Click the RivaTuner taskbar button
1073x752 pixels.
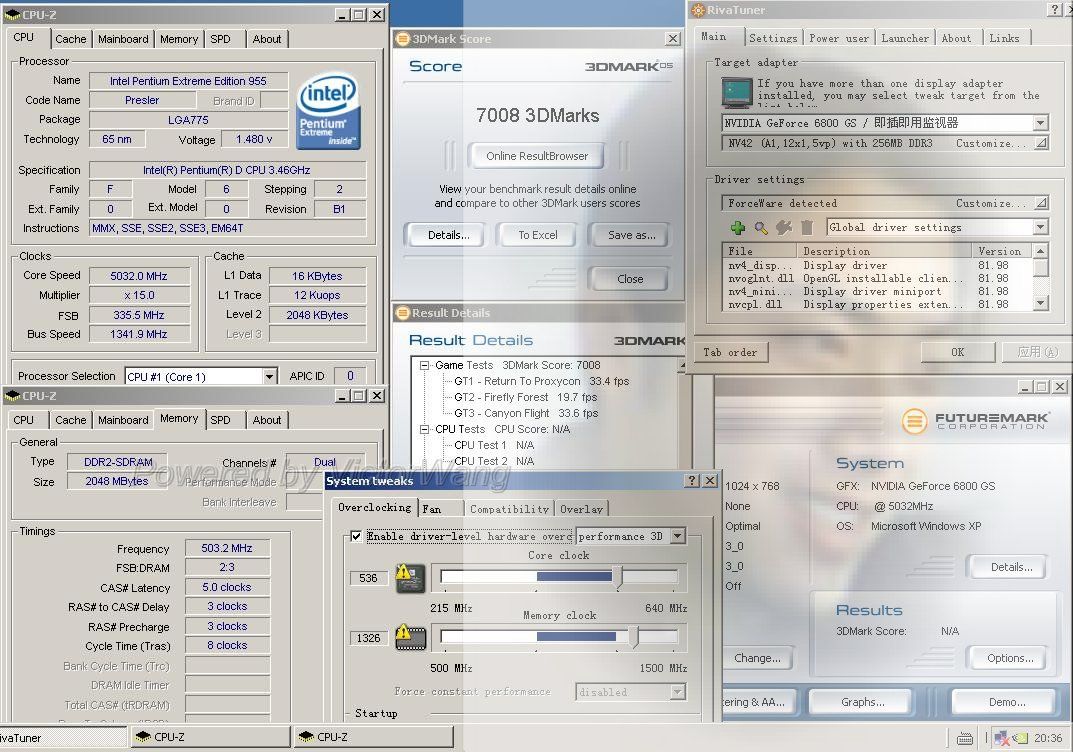click(63, 738)
